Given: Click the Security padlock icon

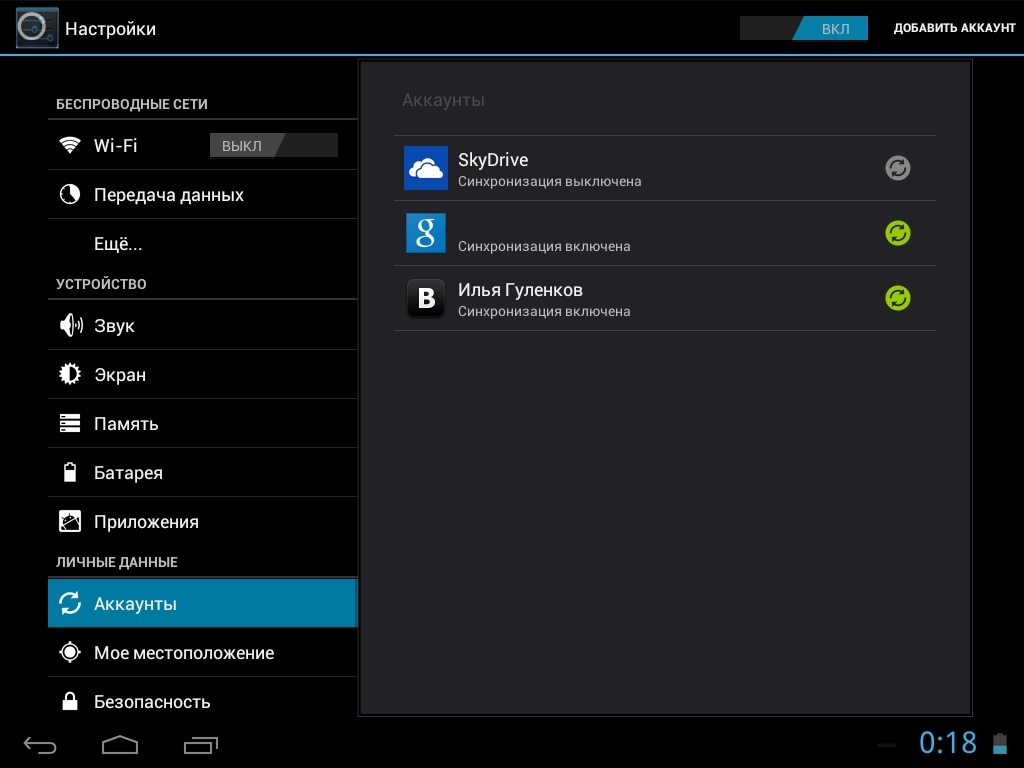Looking at the screenshot, I should coord(70,701).
